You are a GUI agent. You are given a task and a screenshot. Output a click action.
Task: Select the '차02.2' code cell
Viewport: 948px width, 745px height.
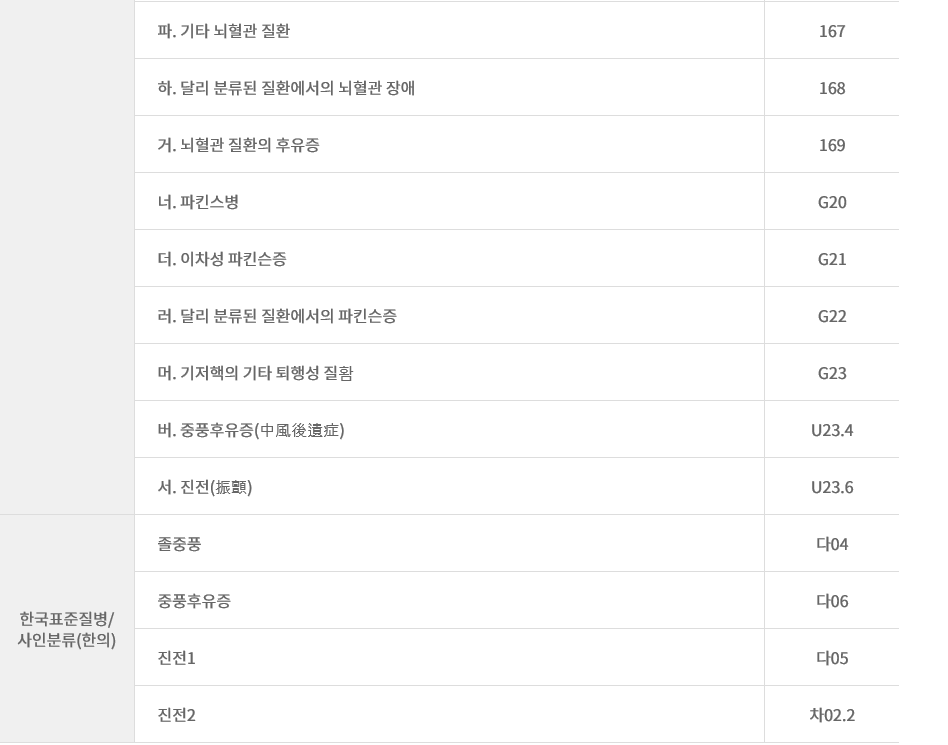point(832,715)
